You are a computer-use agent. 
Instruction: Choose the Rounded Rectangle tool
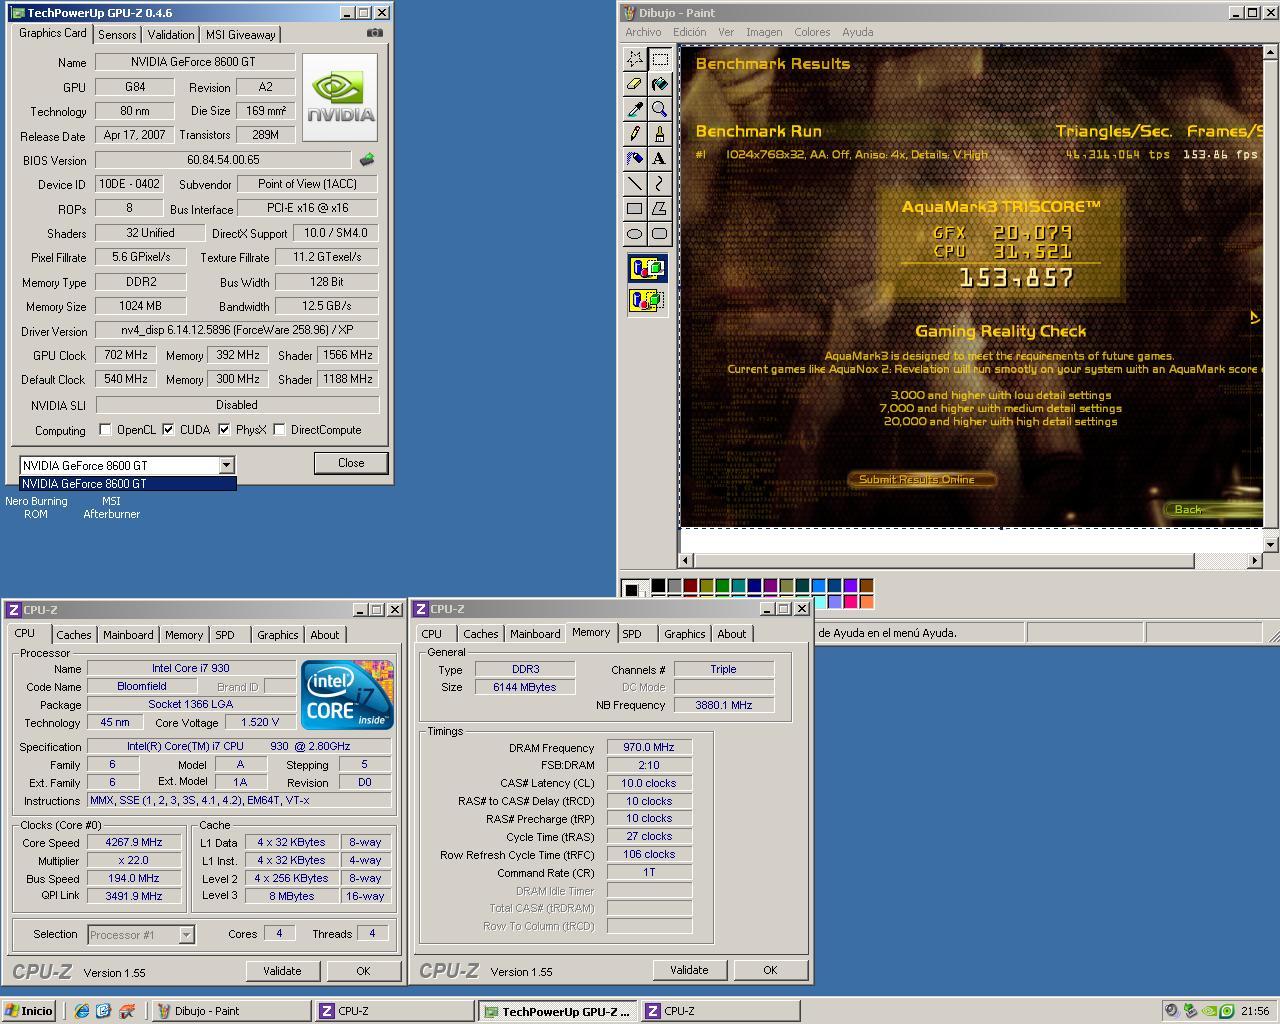click(659, 234)
